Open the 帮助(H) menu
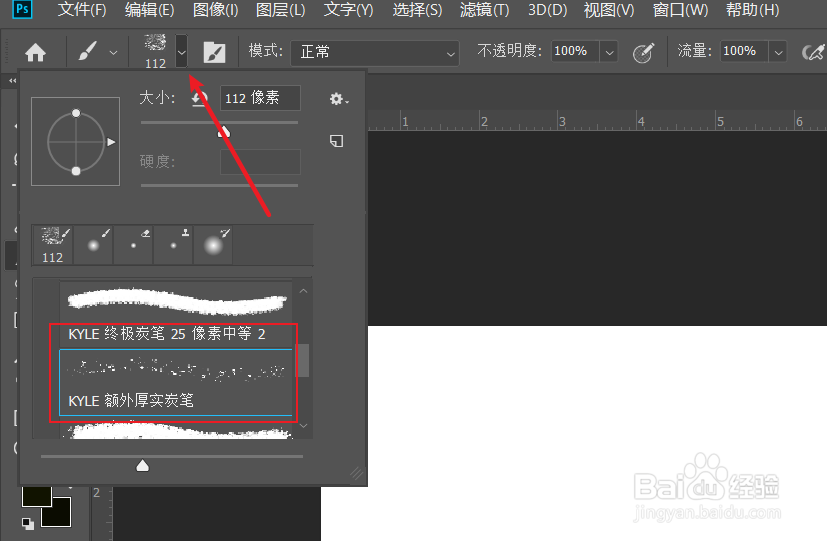The height and width of the screenshot is (541, 827). click(753, 9)
